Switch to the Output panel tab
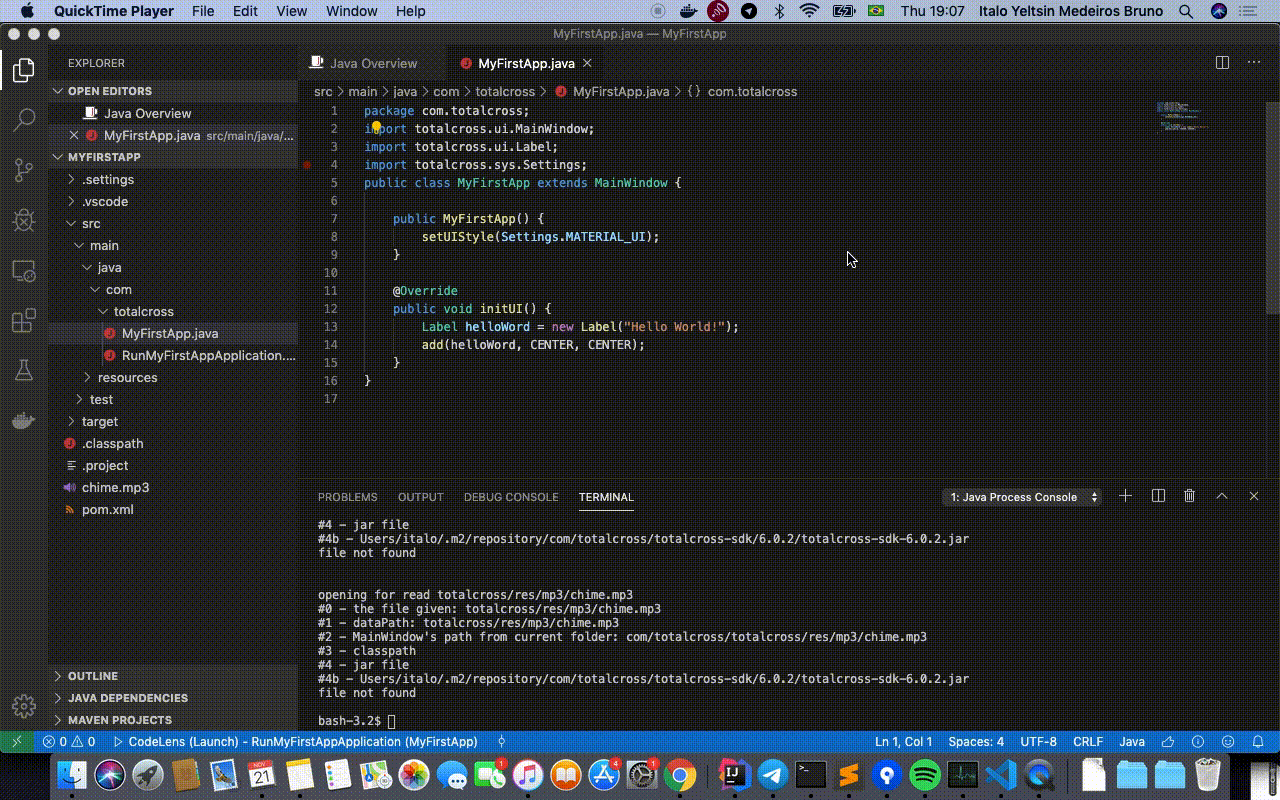 point(421,497)
